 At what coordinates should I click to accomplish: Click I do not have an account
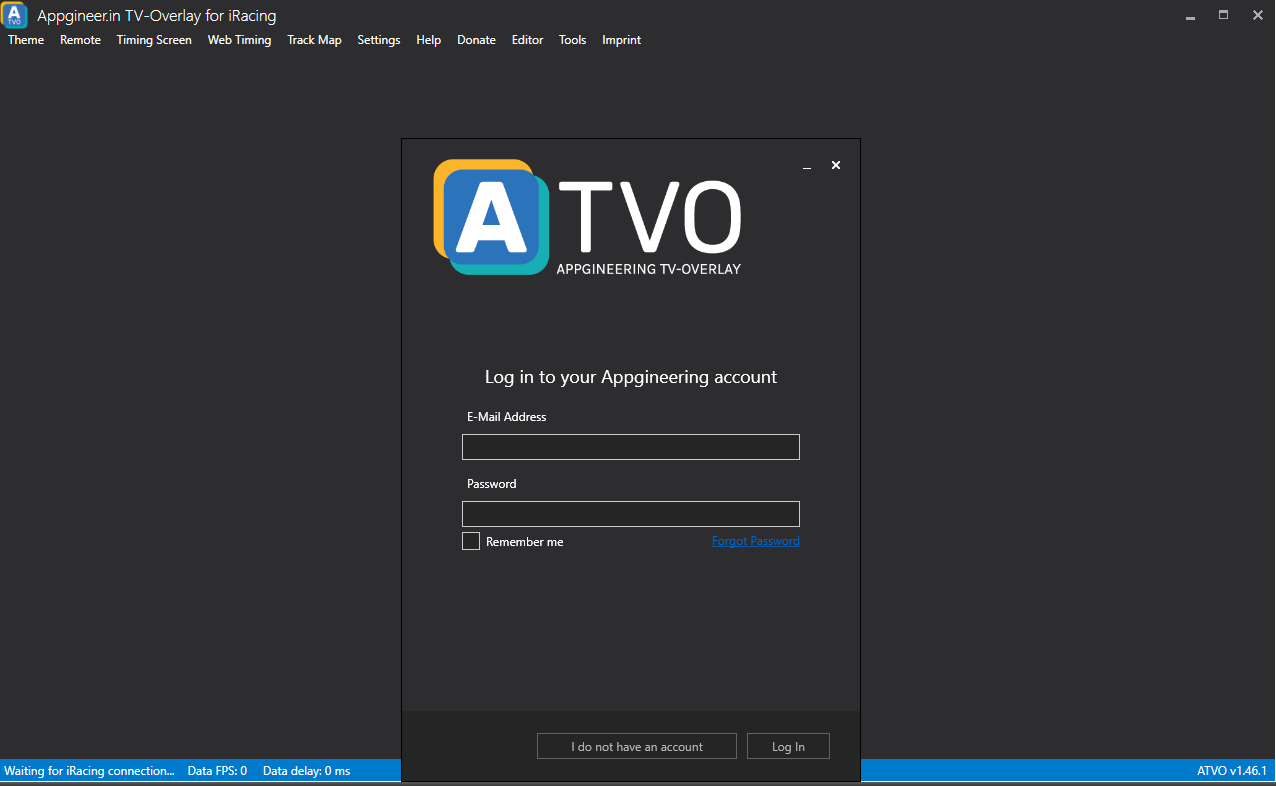tap(636, 746)
